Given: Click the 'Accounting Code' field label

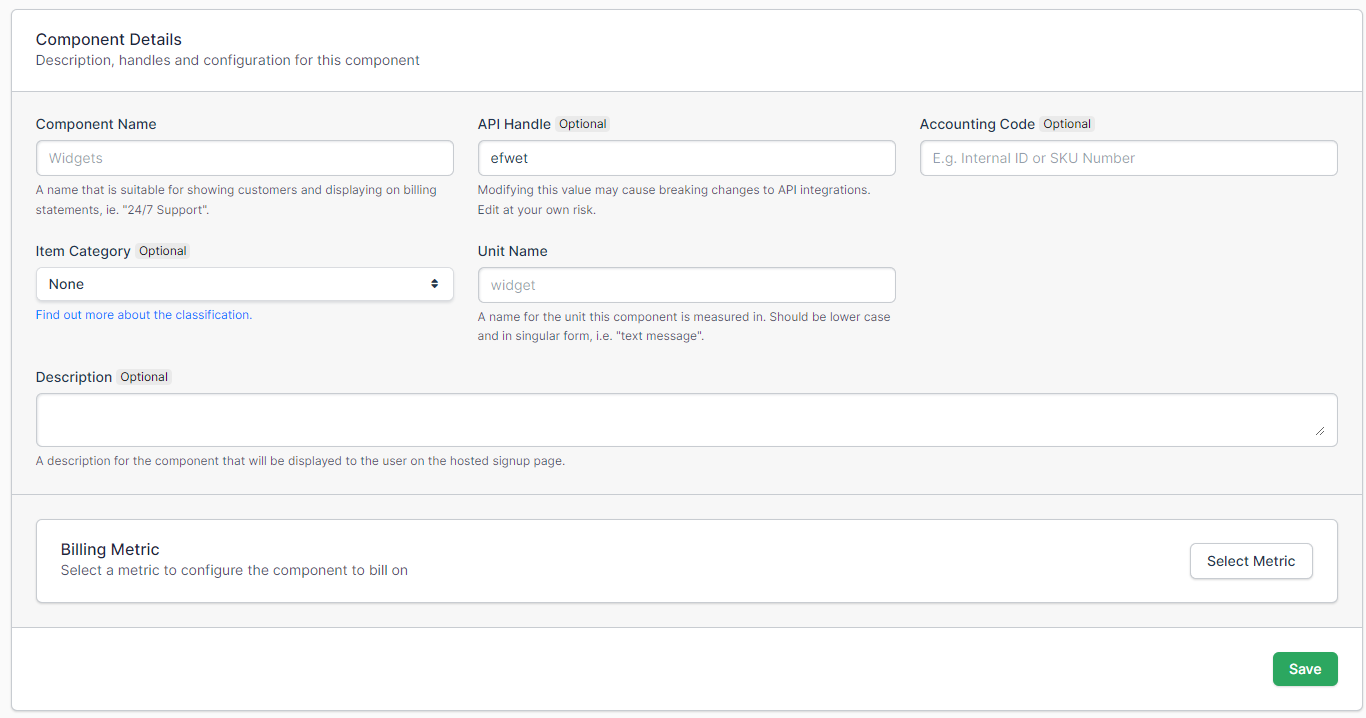Looking at the screenshot, I should (977, 124).
